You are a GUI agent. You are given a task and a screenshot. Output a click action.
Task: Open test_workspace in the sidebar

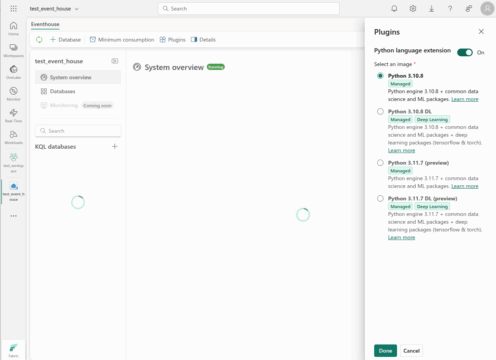(13, 163)
